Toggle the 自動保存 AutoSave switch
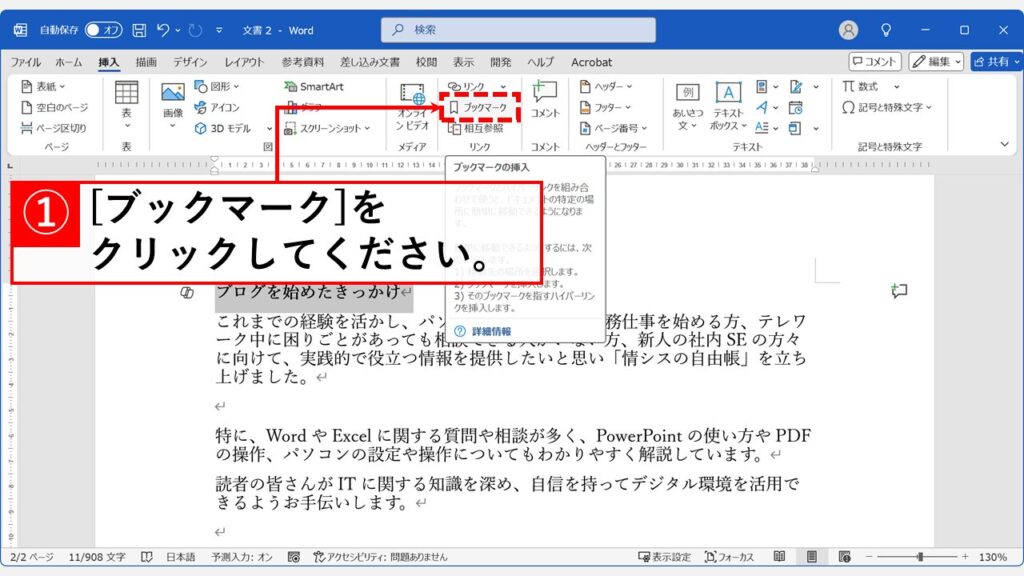This screenshot has height=576, width=1024. 103,29
